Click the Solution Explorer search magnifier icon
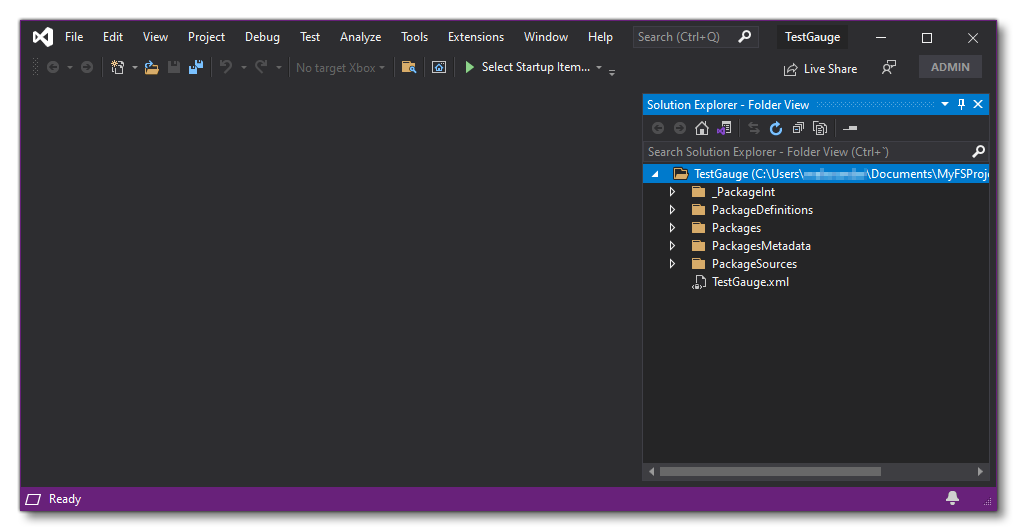This screenshot has height=531, width=1017. [x=979, y=151]
